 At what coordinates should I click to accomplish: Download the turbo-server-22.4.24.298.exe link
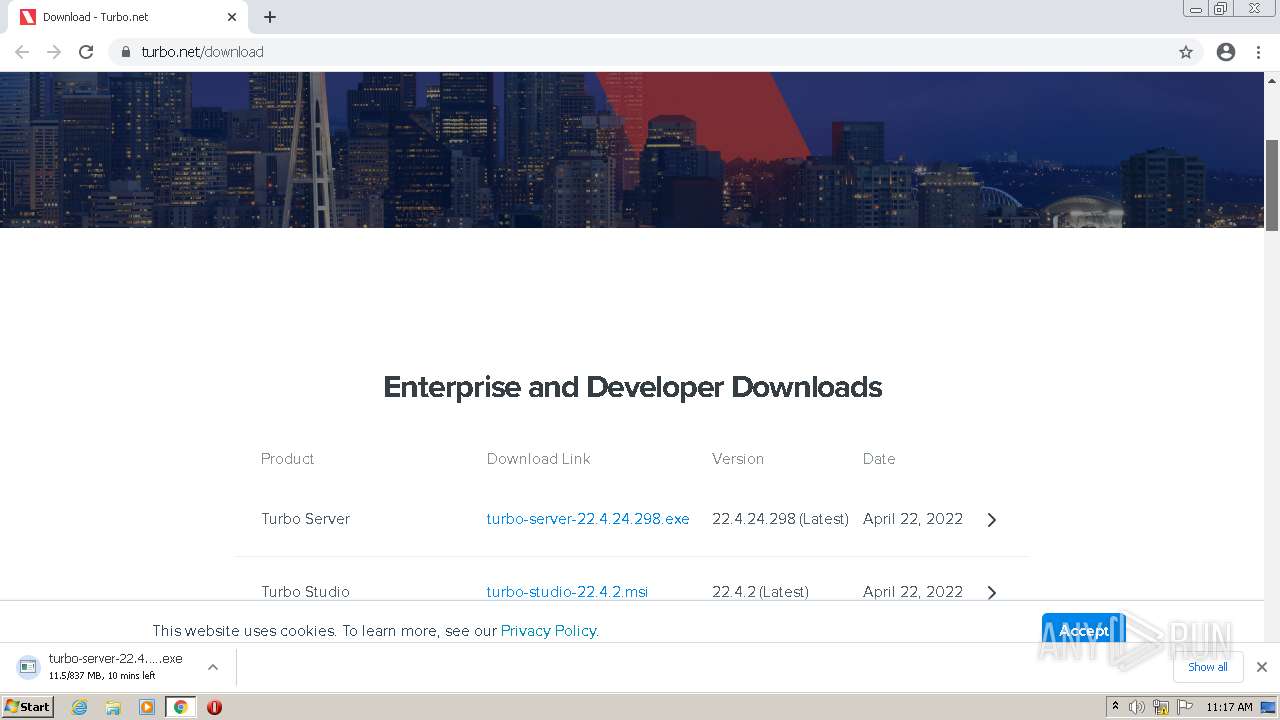point(588,519)
